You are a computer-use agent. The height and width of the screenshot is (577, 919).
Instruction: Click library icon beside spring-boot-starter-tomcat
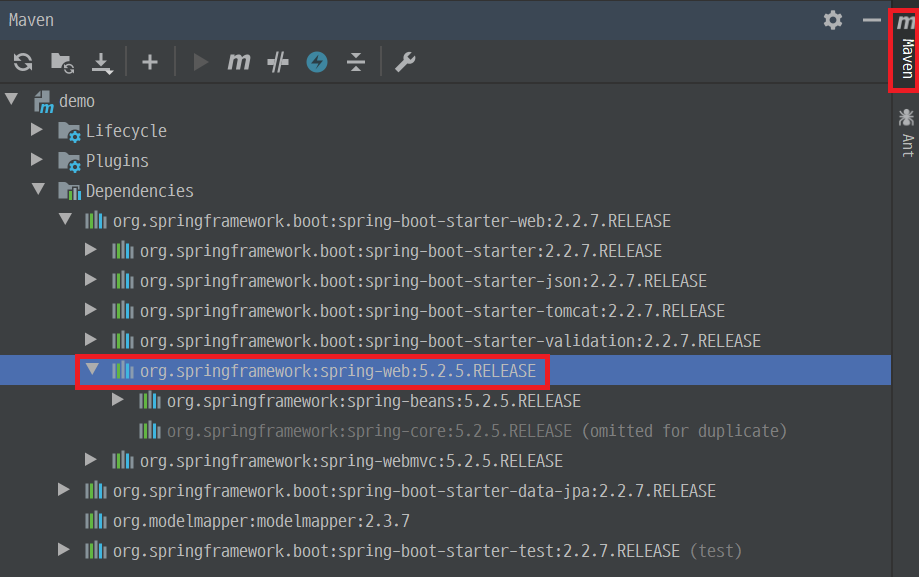122,310
